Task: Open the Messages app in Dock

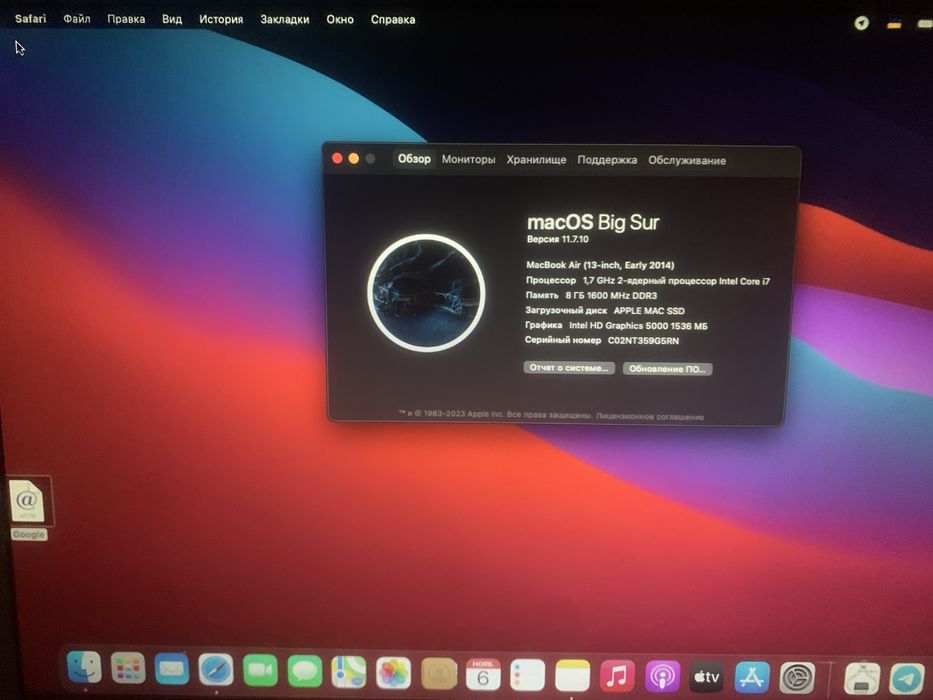Action: (x=305, y=671)
